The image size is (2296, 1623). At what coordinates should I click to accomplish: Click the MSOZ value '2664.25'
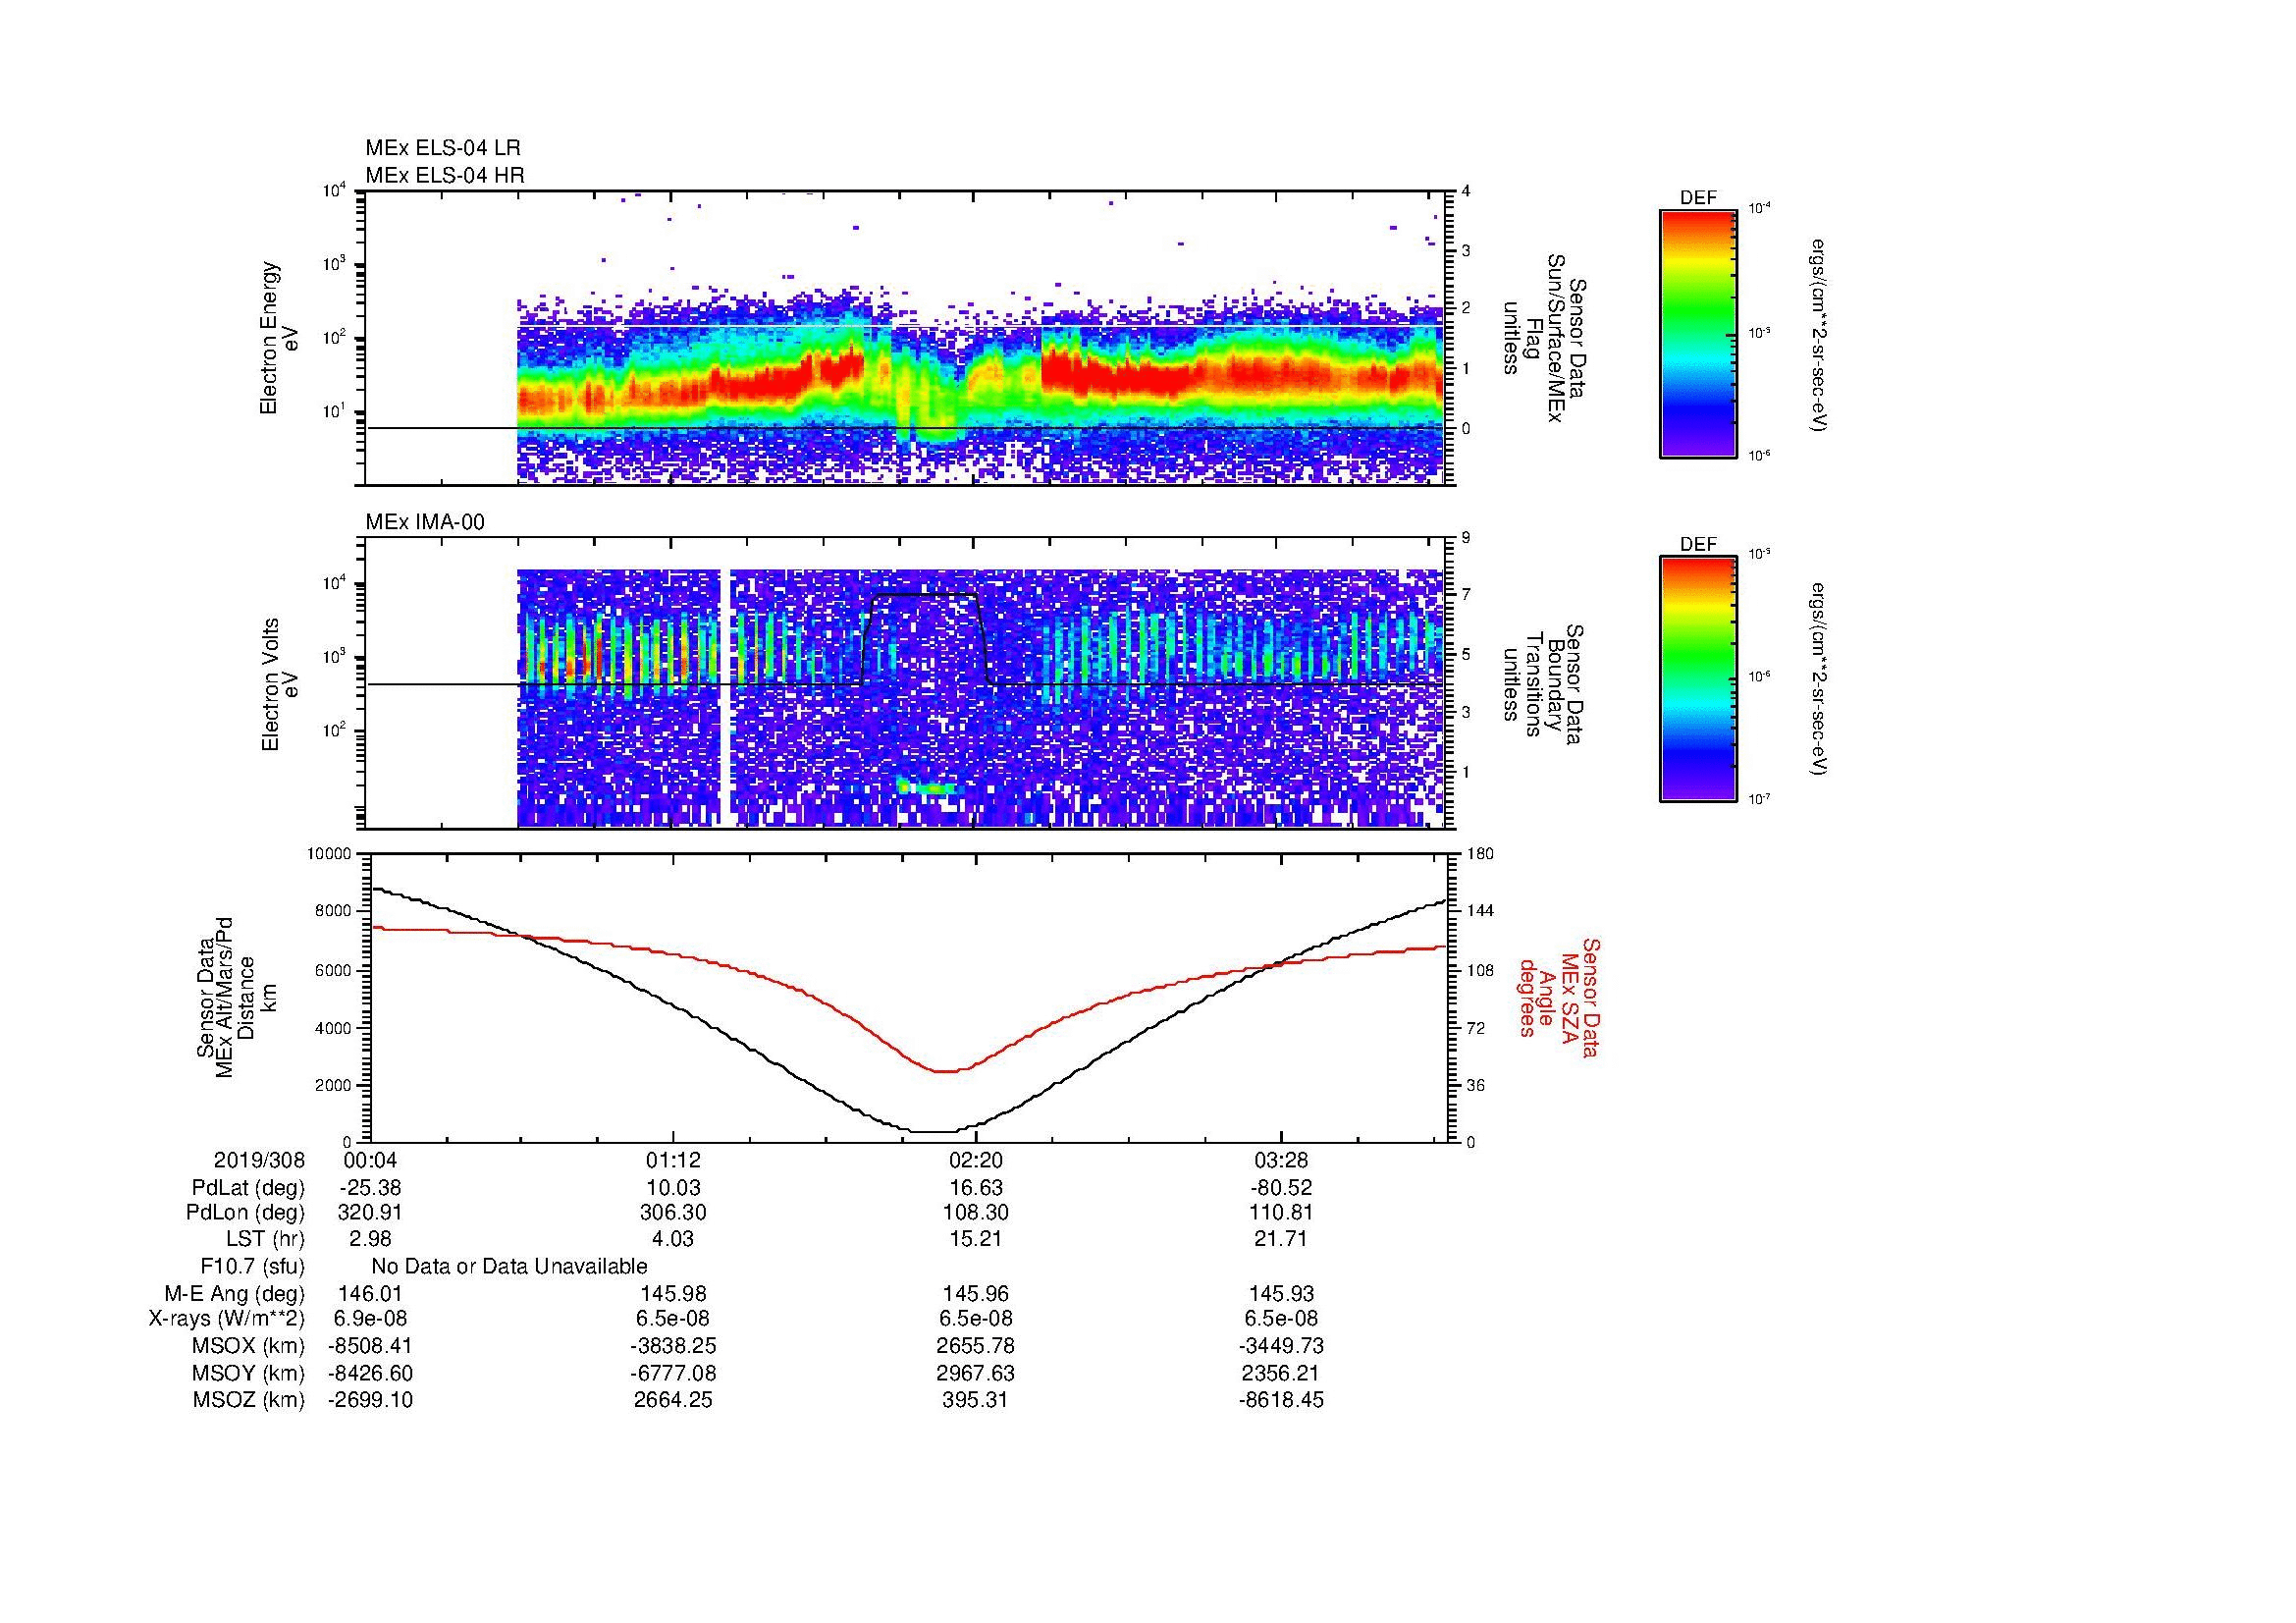click(x=674, y=1400)
